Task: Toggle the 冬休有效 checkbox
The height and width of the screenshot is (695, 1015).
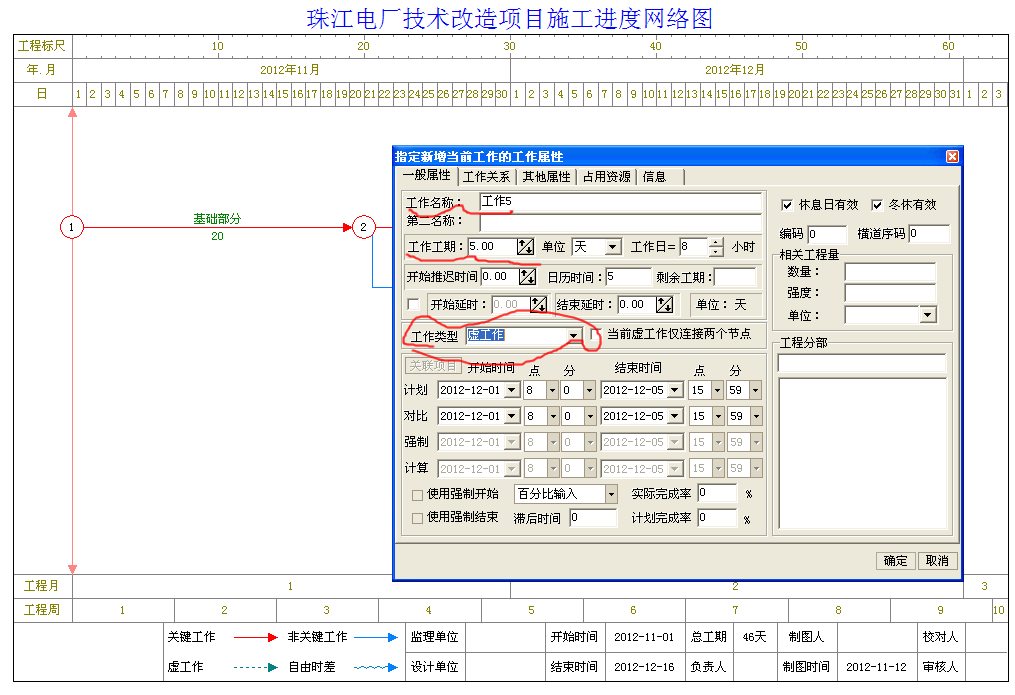Action: (877, 205)
